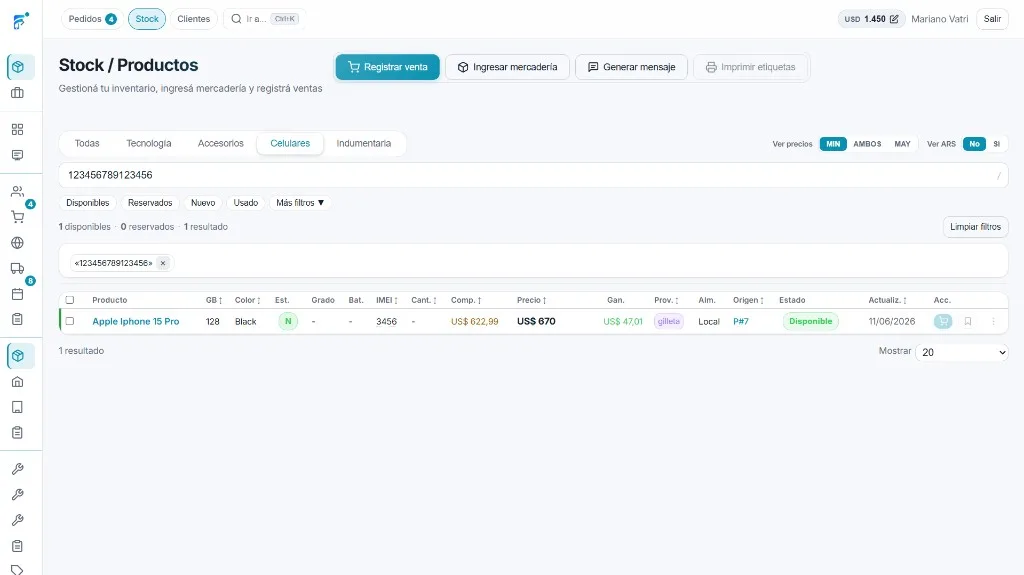
Task: Toggle the Disponibles filter chip
Action: [88, 203]
